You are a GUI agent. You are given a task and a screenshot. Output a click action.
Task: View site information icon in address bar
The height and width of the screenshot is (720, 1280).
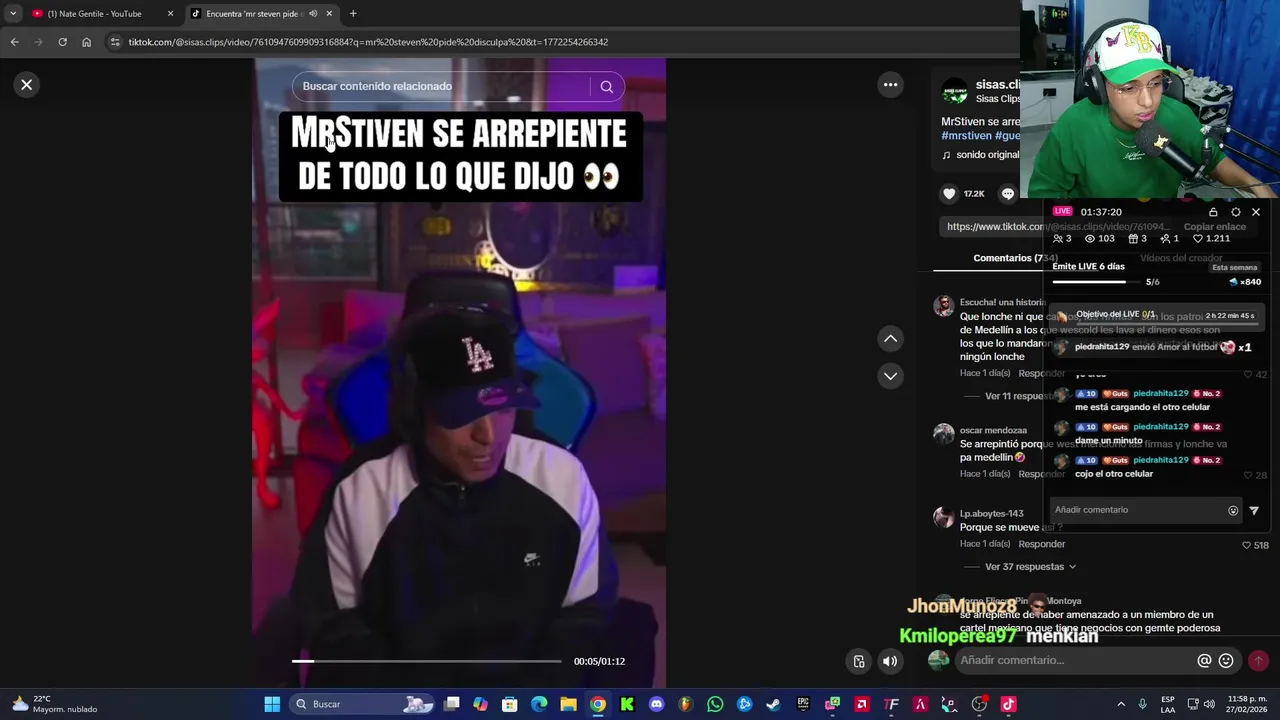pyautogui.click(x=115, y=42)
